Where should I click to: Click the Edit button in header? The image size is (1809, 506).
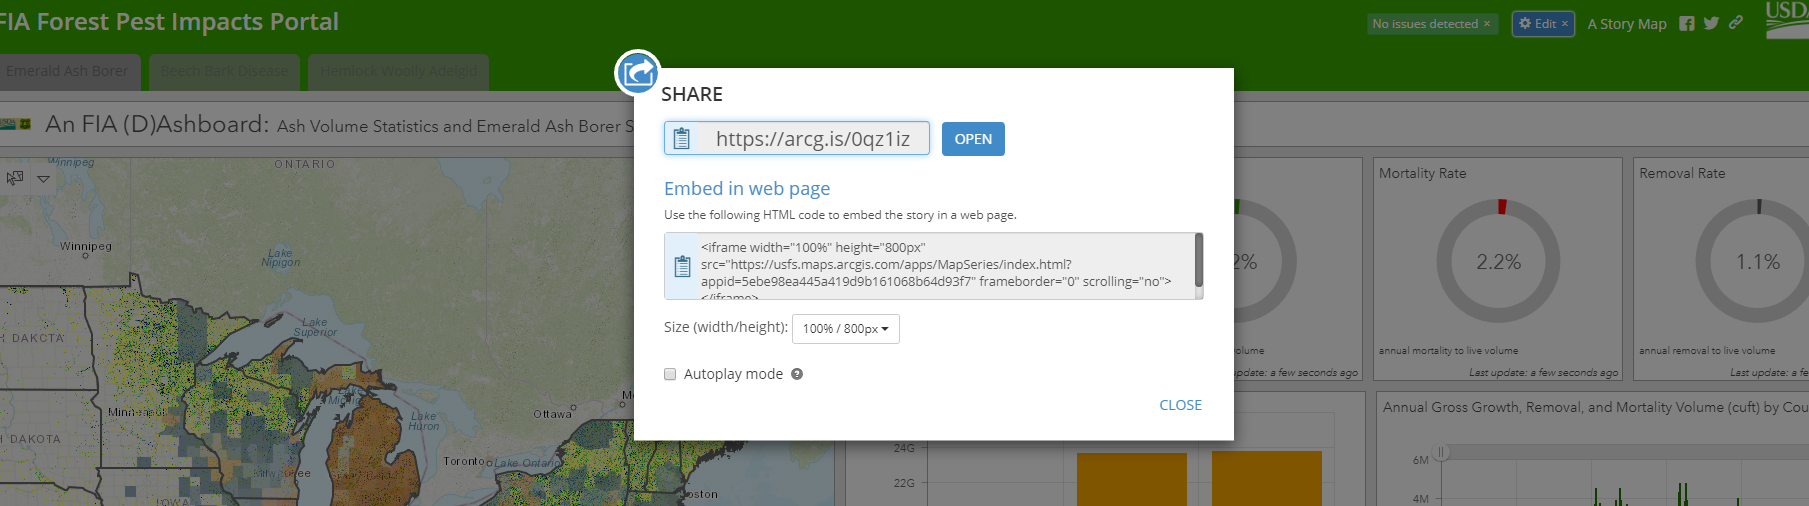[1543, 24]
